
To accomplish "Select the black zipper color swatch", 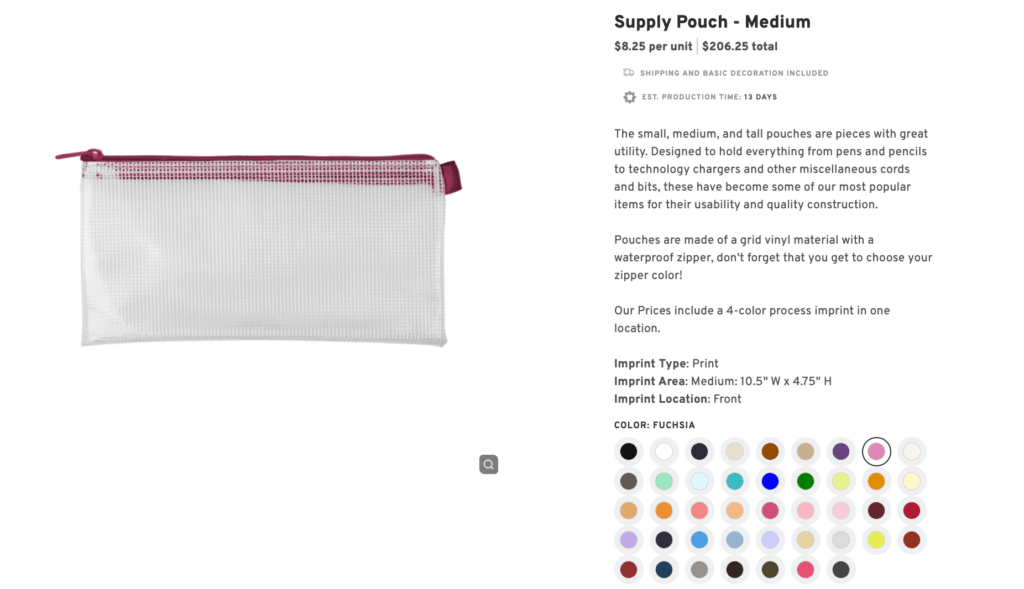I will 628,451.
